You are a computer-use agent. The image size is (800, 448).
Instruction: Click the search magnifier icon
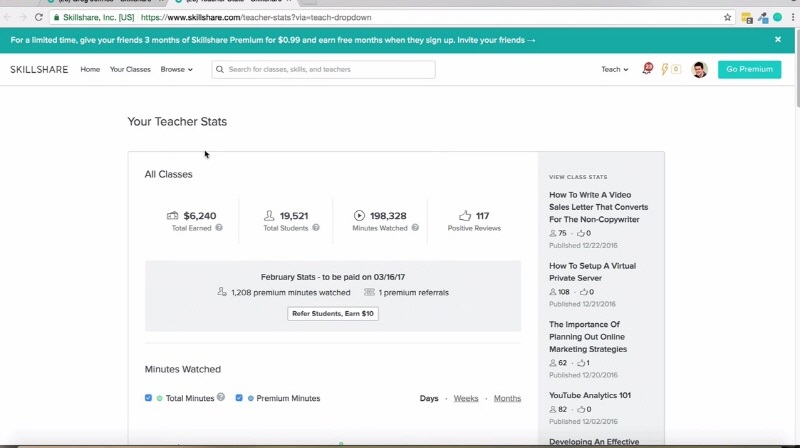coord(220,69)
